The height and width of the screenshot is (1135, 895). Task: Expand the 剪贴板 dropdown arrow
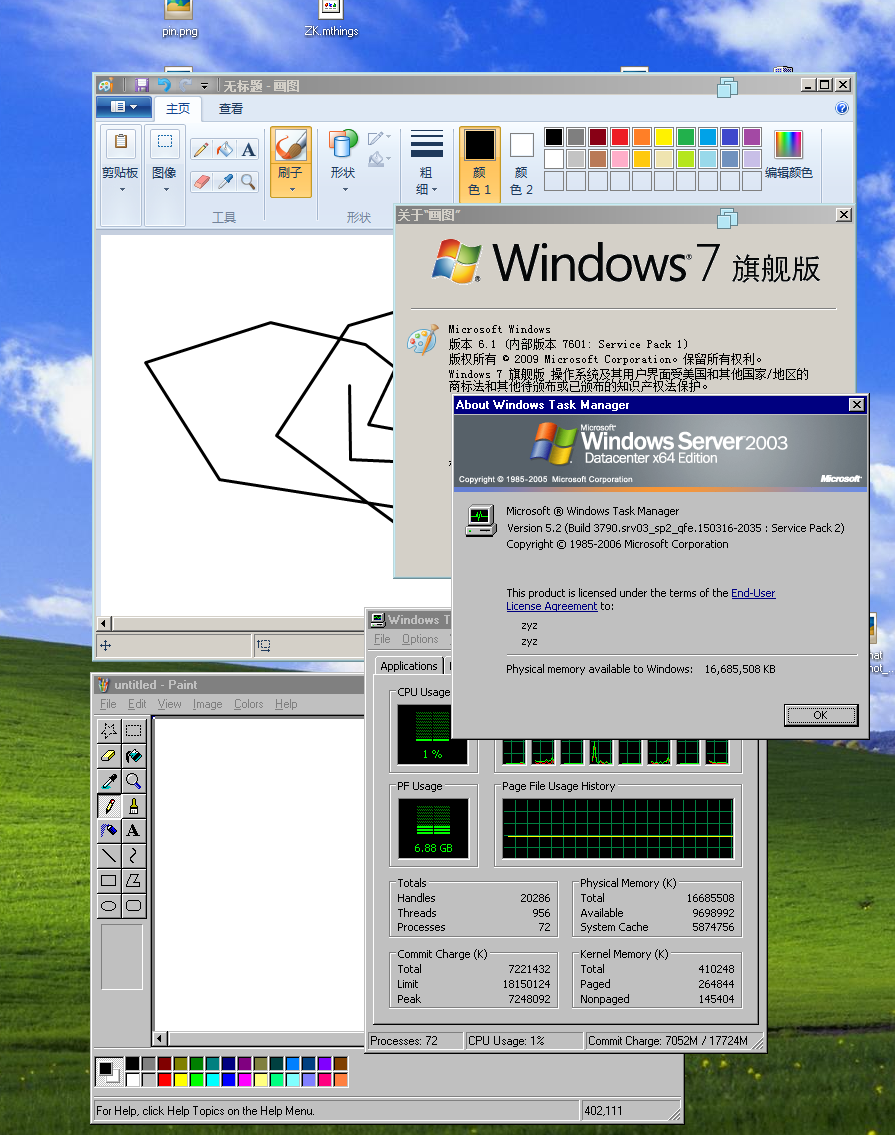click(122, 190)
